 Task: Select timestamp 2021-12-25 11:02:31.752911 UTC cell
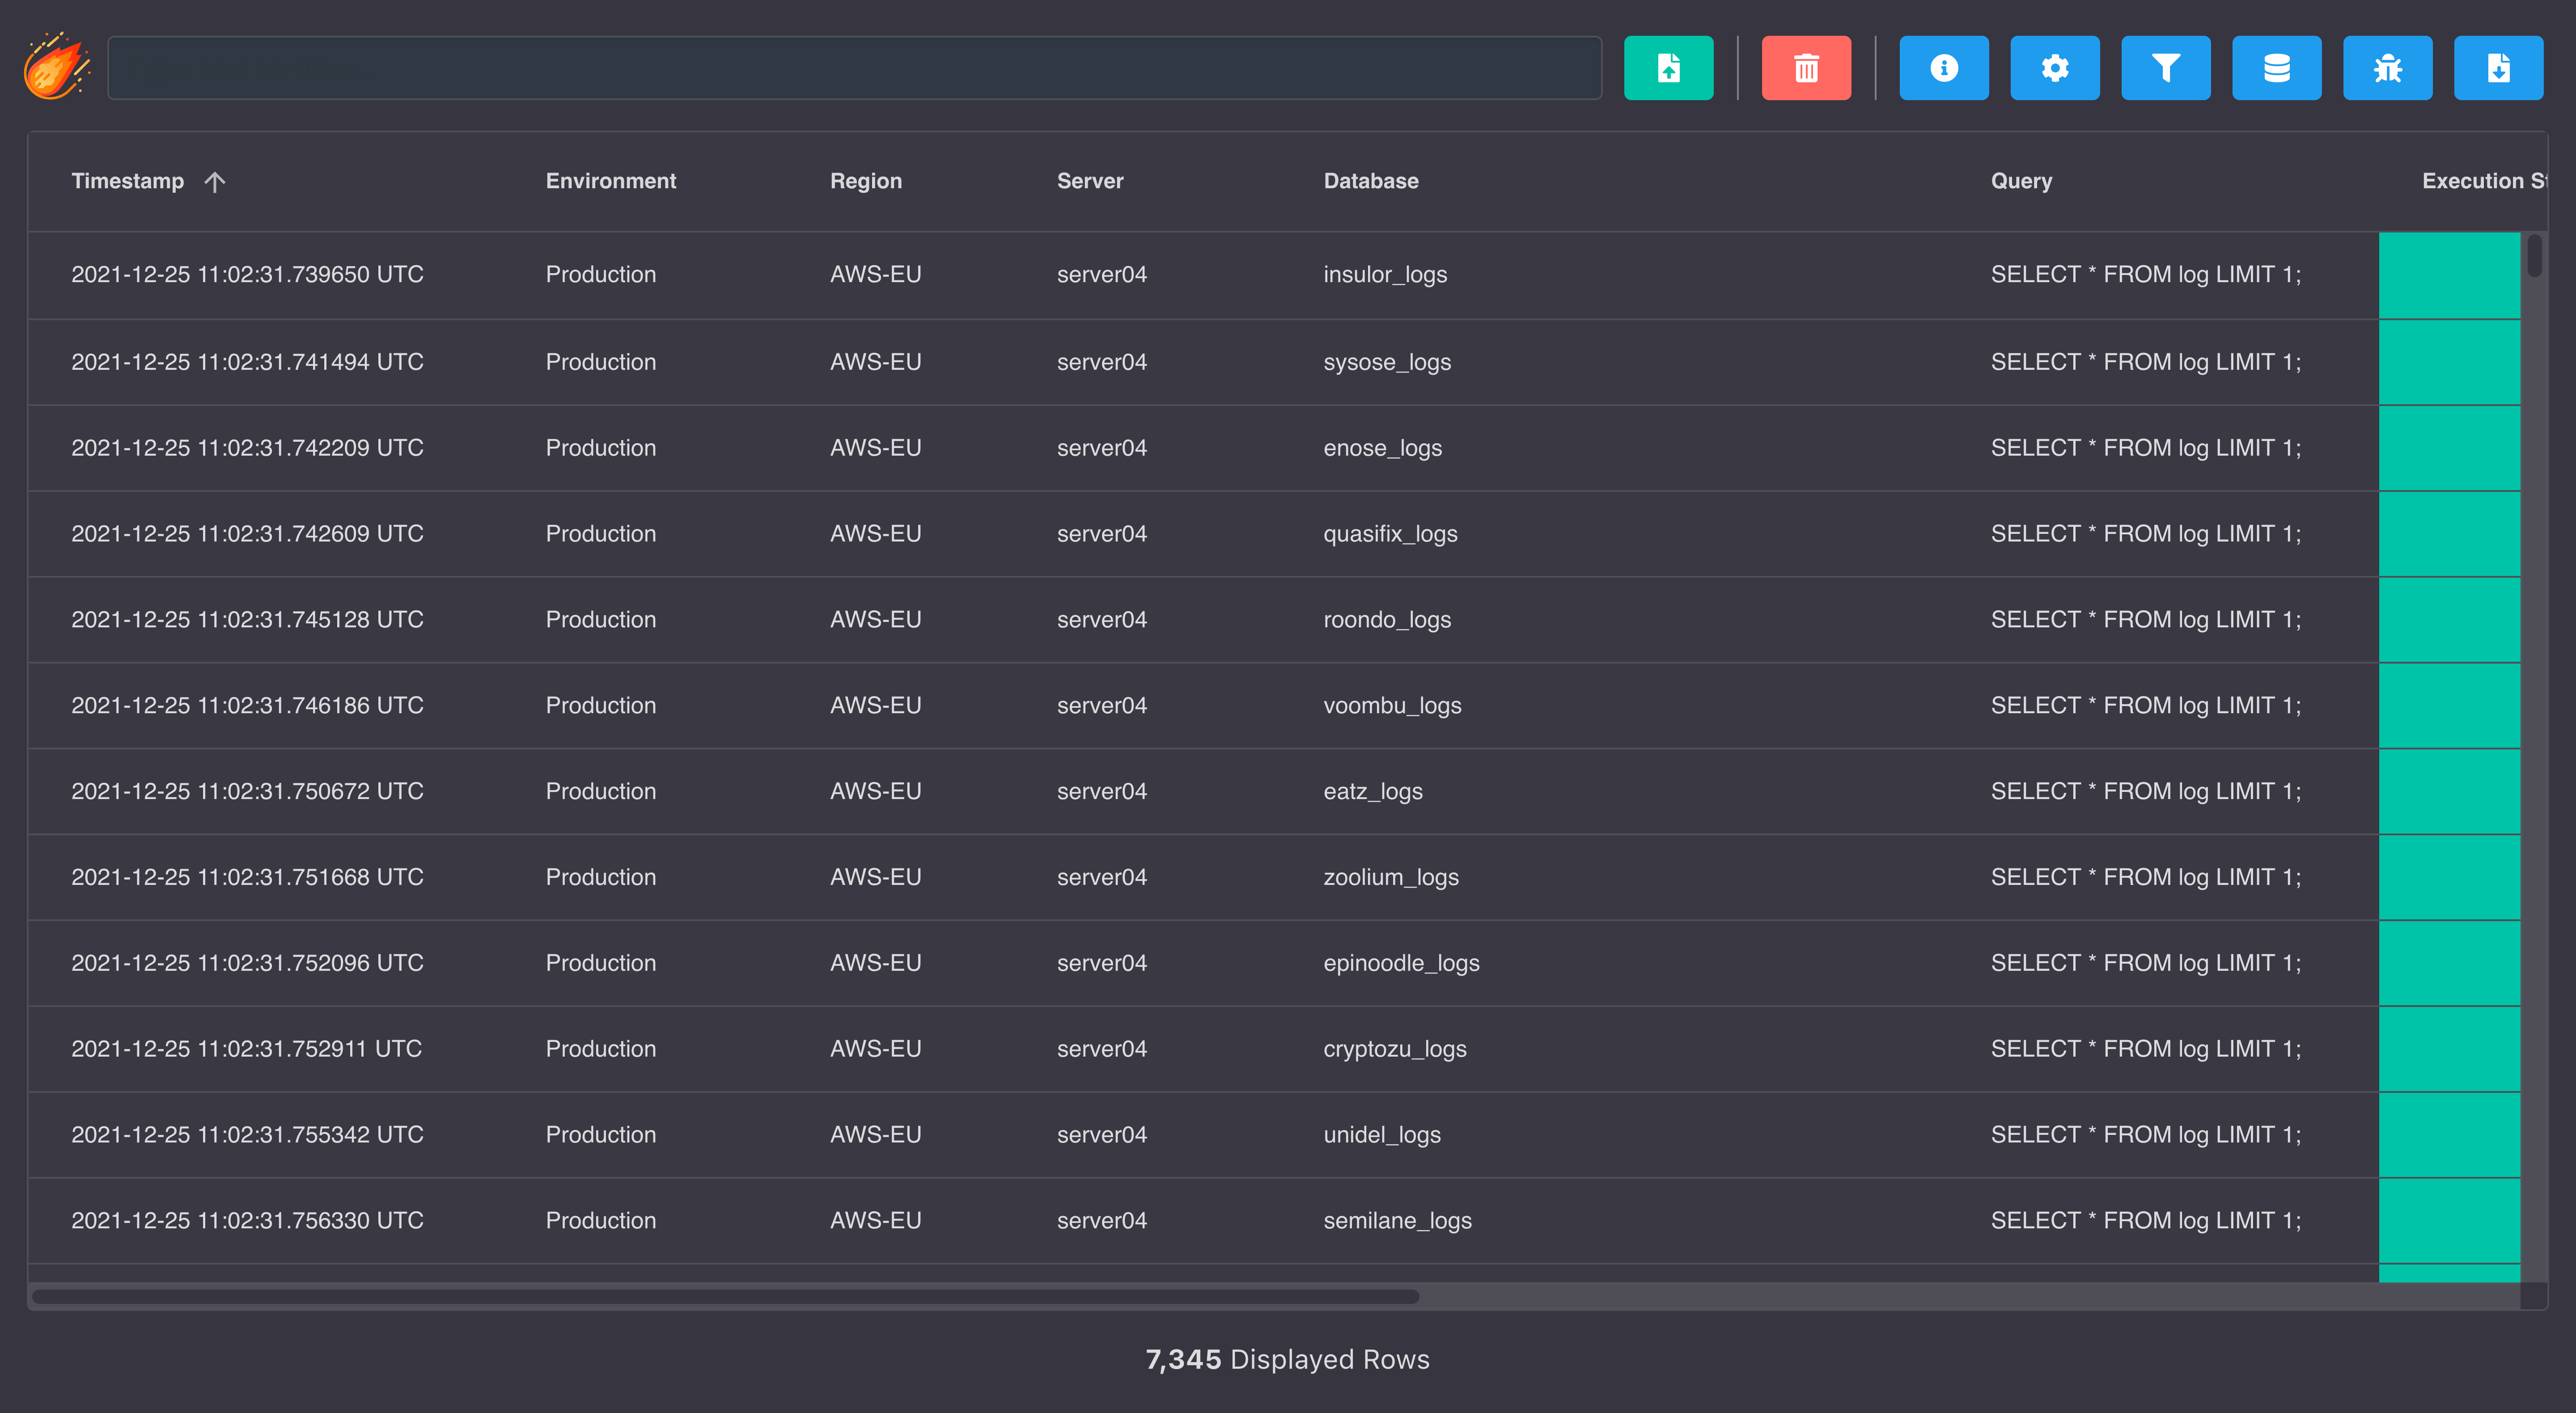[x=246, y=1049]
